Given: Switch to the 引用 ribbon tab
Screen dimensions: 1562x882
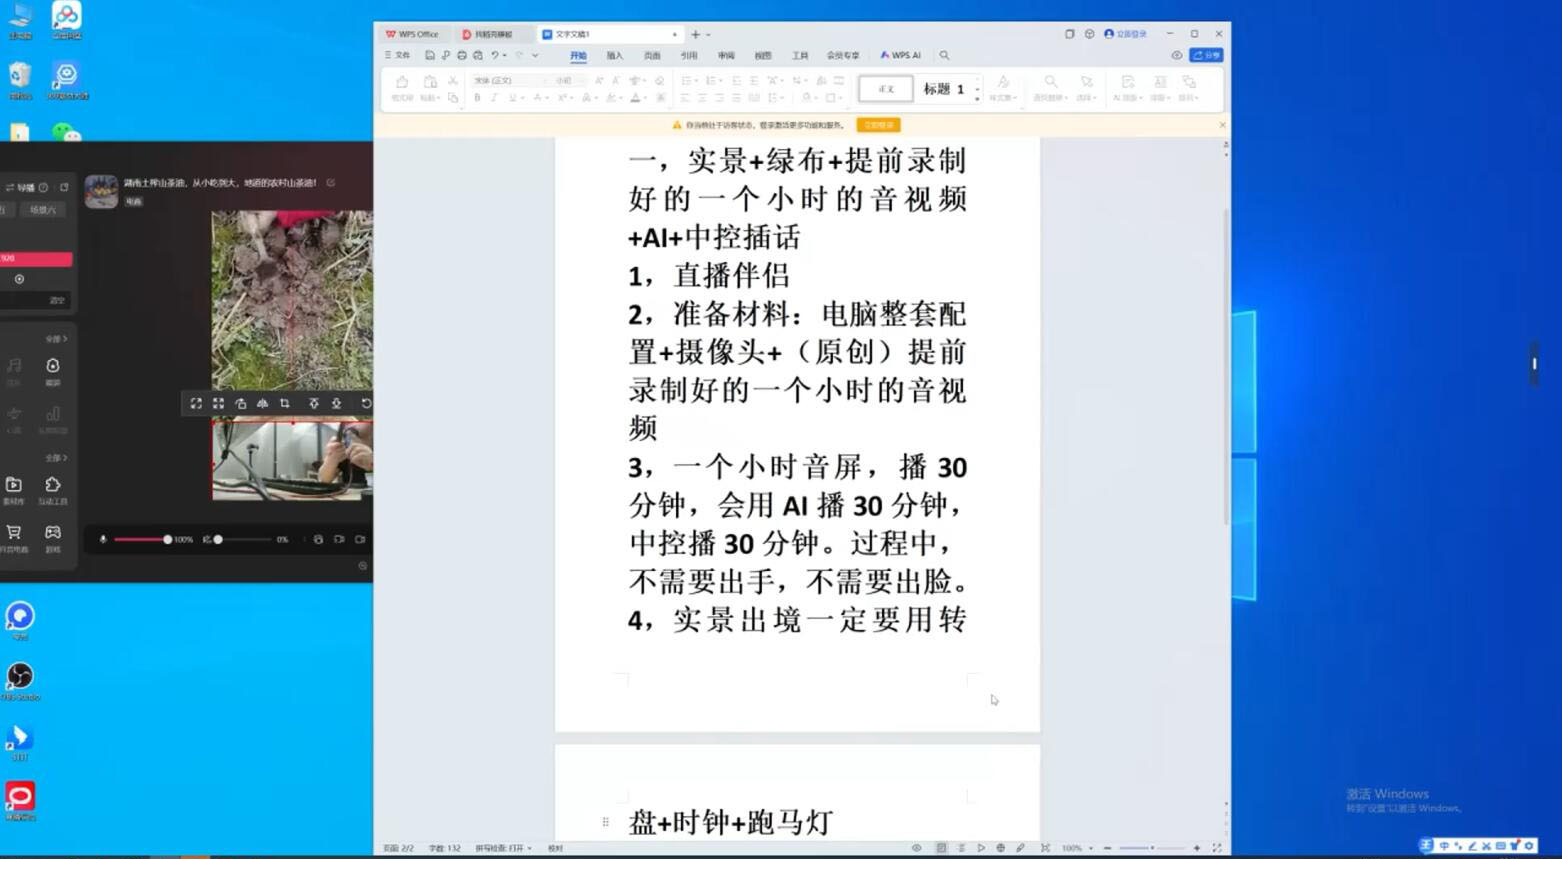Looking at the screenshot, I should [689, 56].
